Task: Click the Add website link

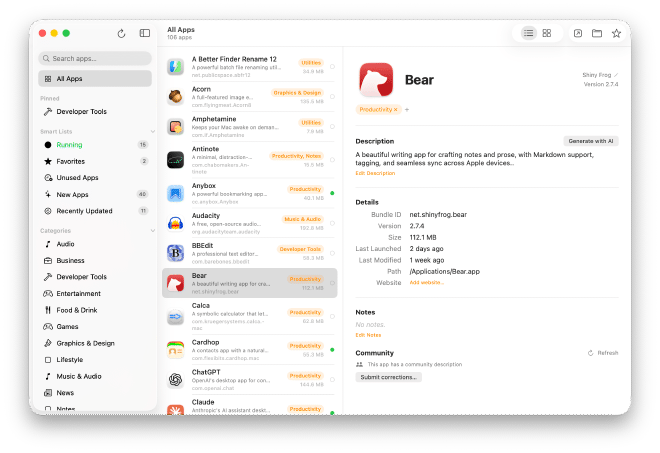Action: [x=426, y=282]
